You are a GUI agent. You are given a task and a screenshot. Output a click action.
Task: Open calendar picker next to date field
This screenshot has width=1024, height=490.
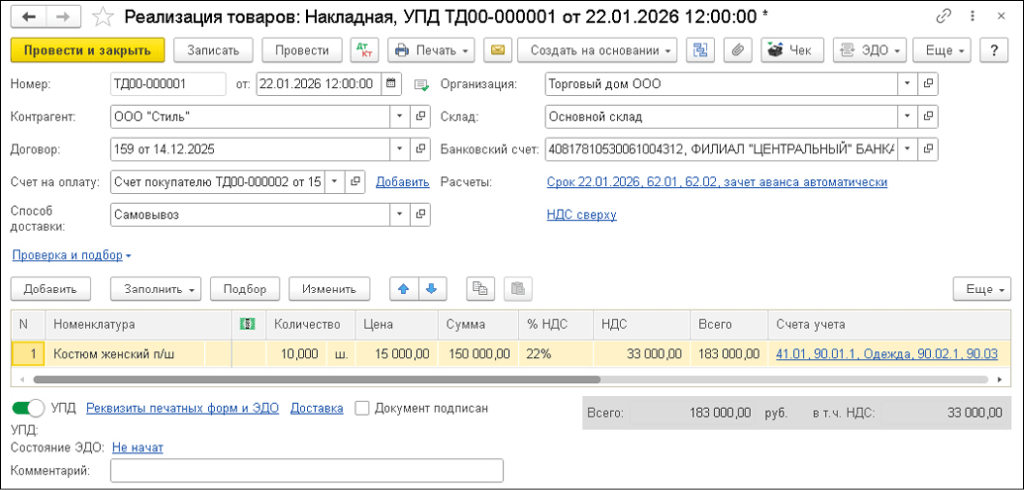tap(390, 84)
